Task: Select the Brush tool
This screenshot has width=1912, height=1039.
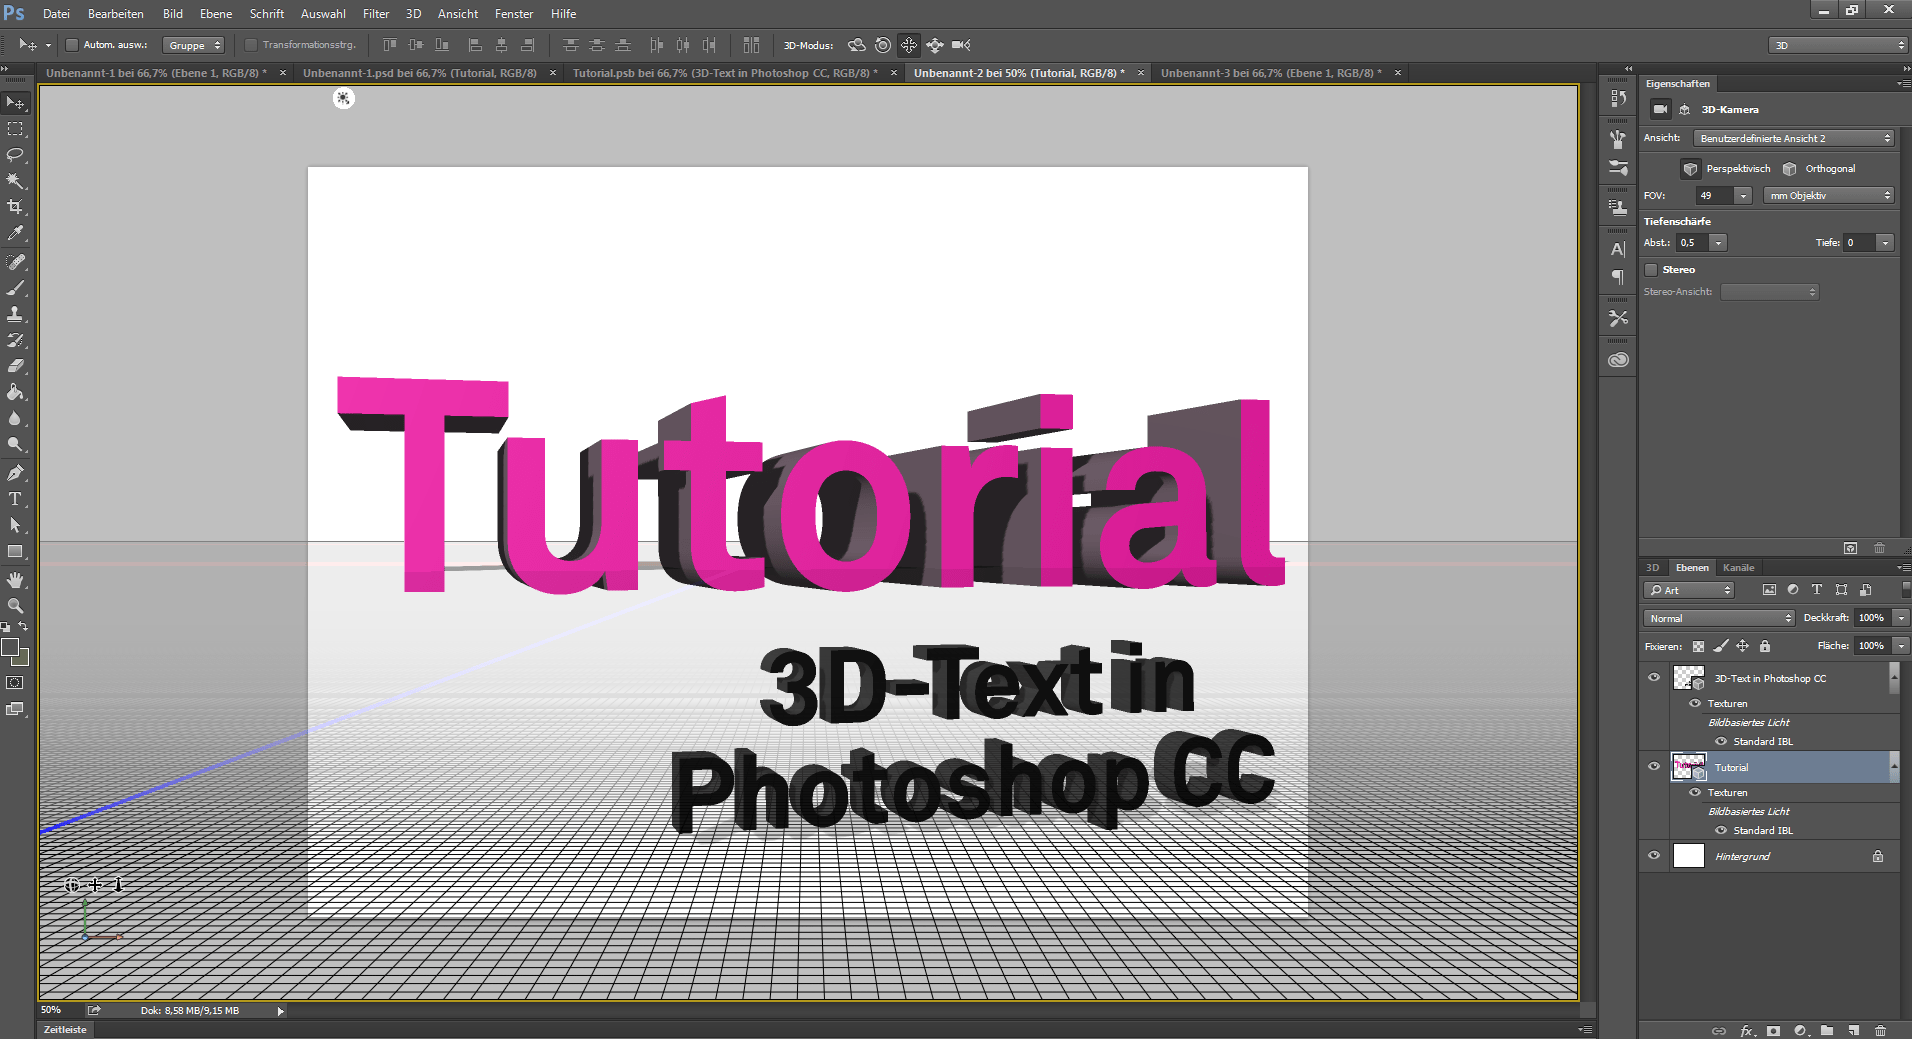Action: (15, 288)
